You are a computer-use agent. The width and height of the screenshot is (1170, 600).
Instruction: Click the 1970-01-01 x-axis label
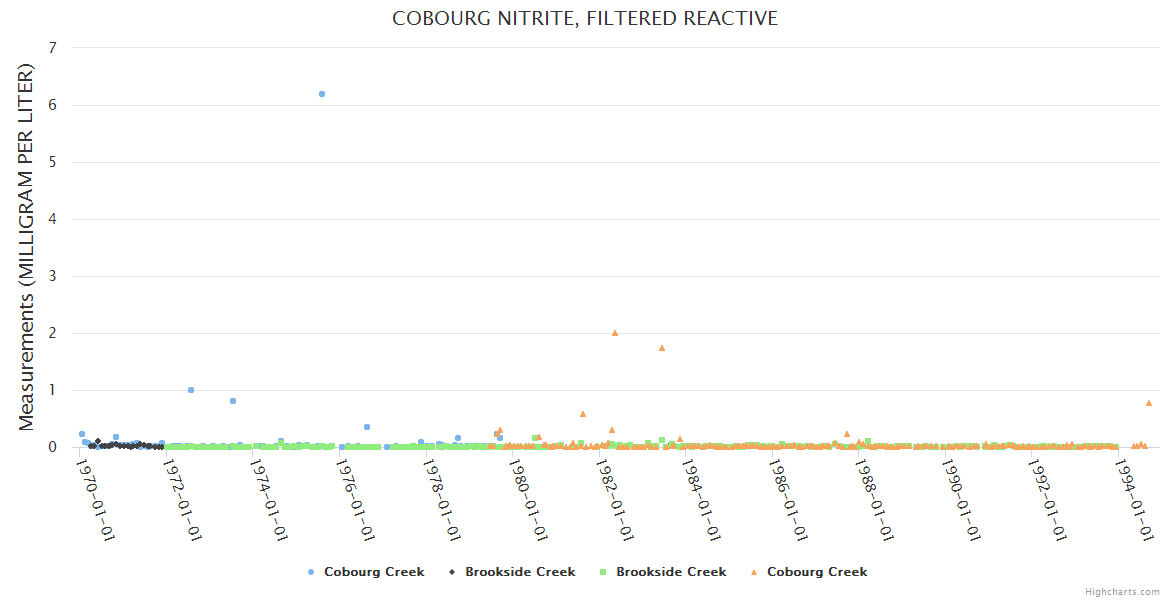tap(96, 499)
